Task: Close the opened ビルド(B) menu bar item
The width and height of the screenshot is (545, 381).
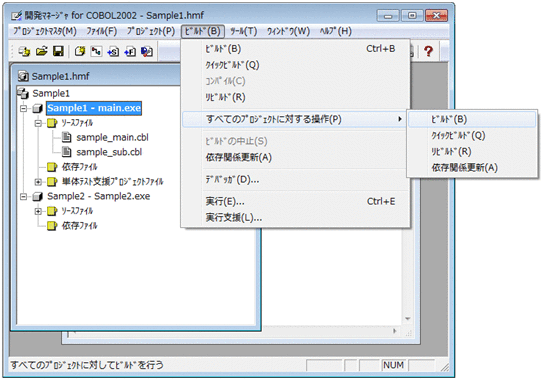Action: click(203, 31)
